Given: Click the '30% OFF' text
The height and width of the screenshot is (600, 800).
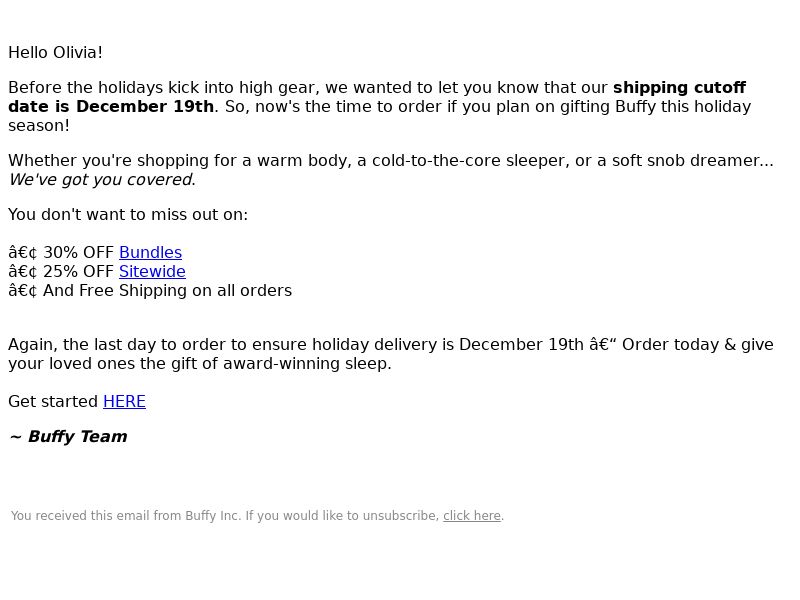Looking at the screenshot, I should [78, 253].
